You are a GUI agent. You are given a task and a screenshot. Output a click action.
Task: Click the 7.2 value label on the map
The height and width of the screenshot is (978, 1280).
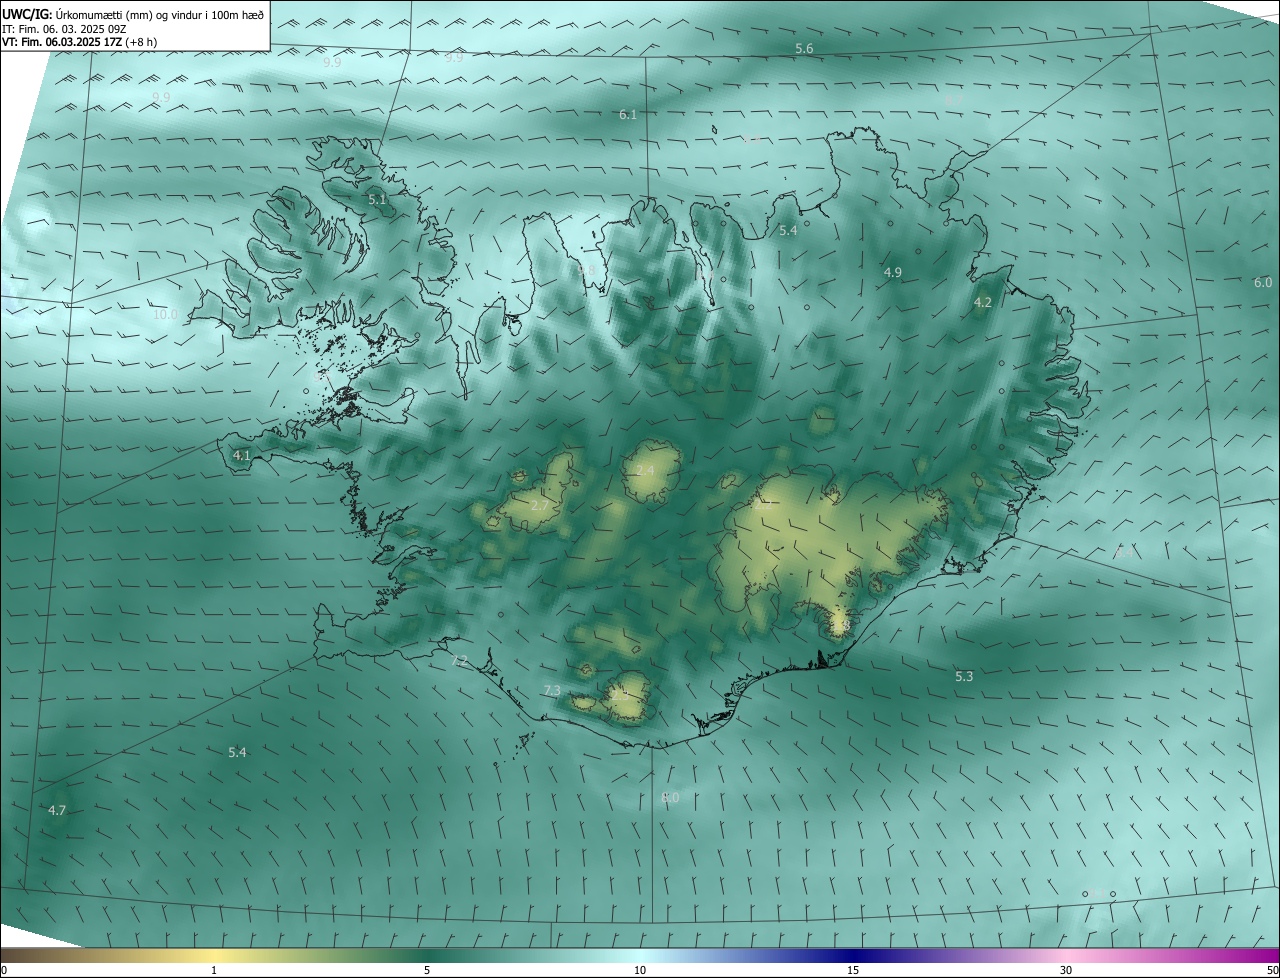point(459,661)
